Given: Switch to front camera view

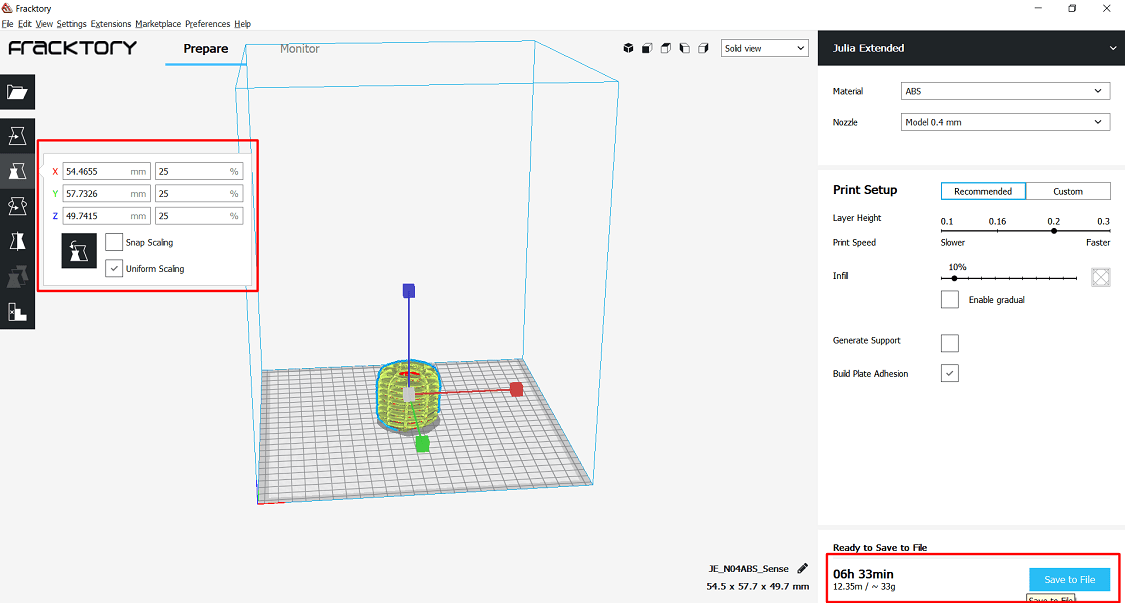Looking at the screenshot, I should click(x=647, y=48).
